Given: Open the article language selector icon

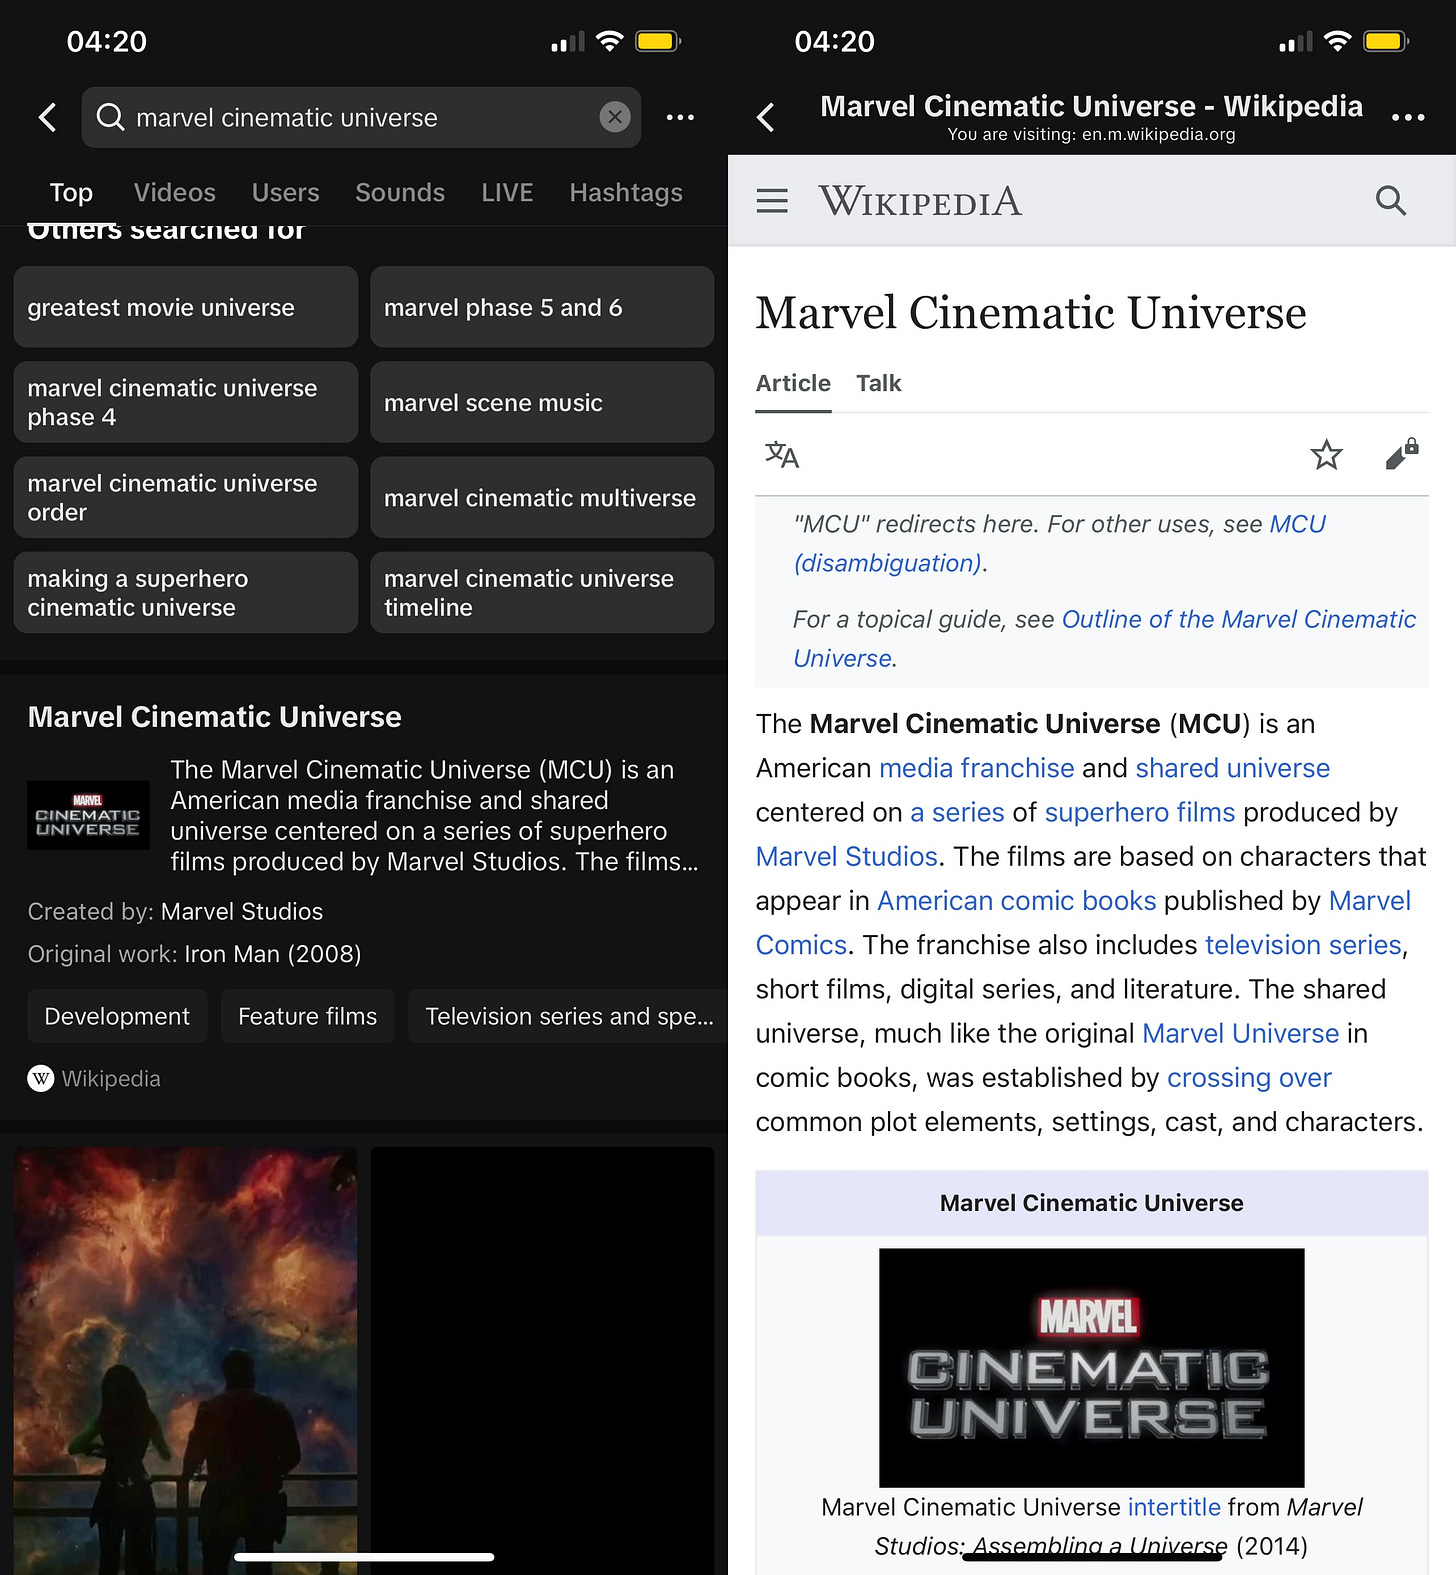Looking at the screenshot, I should pyautogui.click(x=782, y=455).
